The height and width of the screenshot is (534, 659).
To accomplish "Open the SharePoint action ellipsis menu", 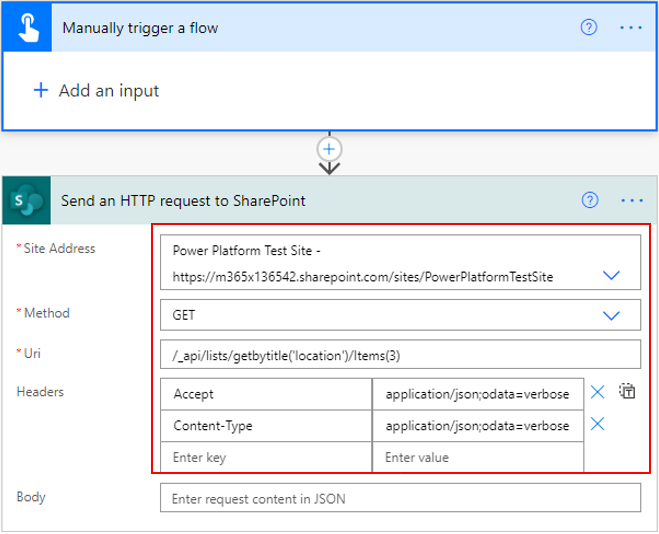I will (x=632, y=200).
